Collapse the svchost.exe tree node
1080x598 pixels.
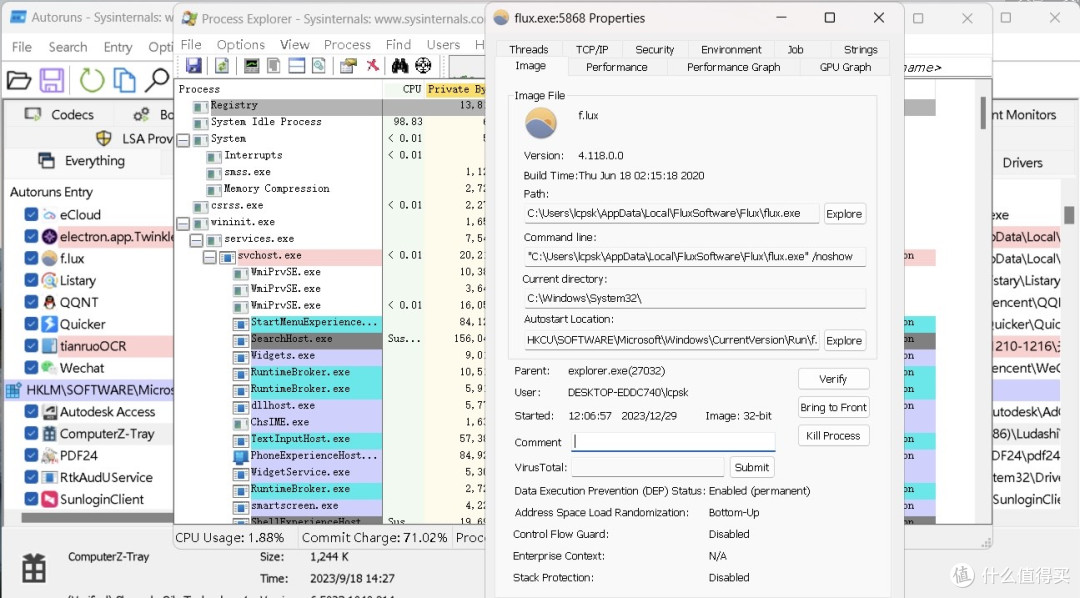pyautogui.click(x=209, y=257)
